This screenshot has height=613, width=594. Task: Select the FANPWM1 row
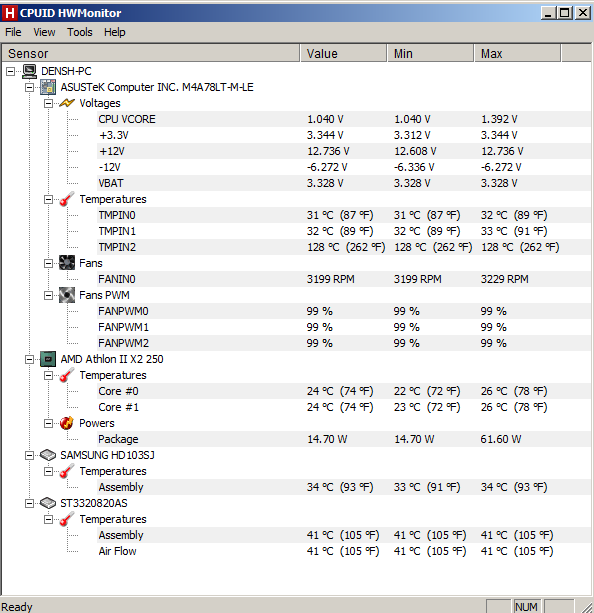(344, 327)
